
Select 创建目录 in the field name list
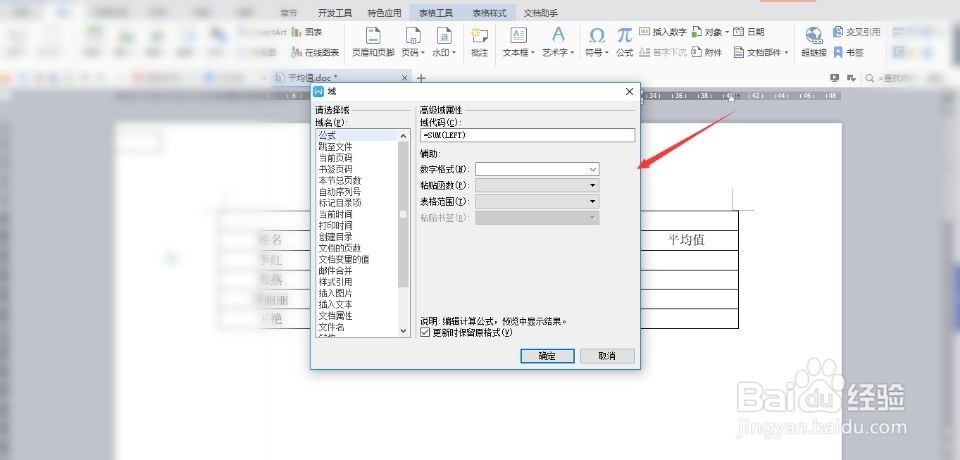pyautogui.click(x=336, y=236)
